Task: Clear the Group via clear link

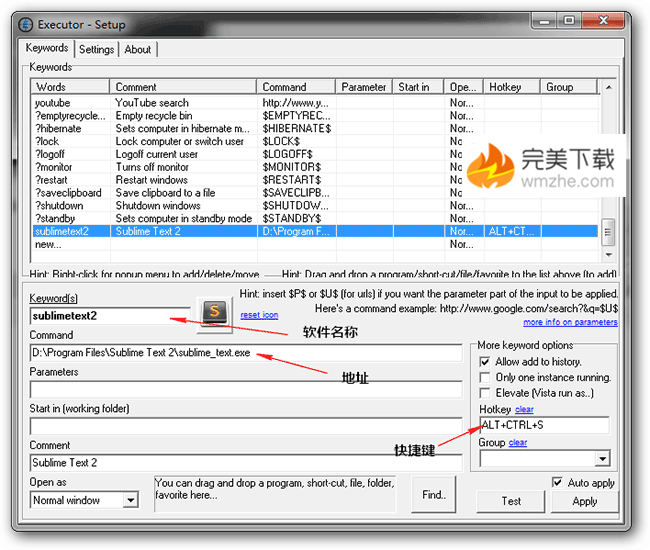Action: [x=517, y=443]
